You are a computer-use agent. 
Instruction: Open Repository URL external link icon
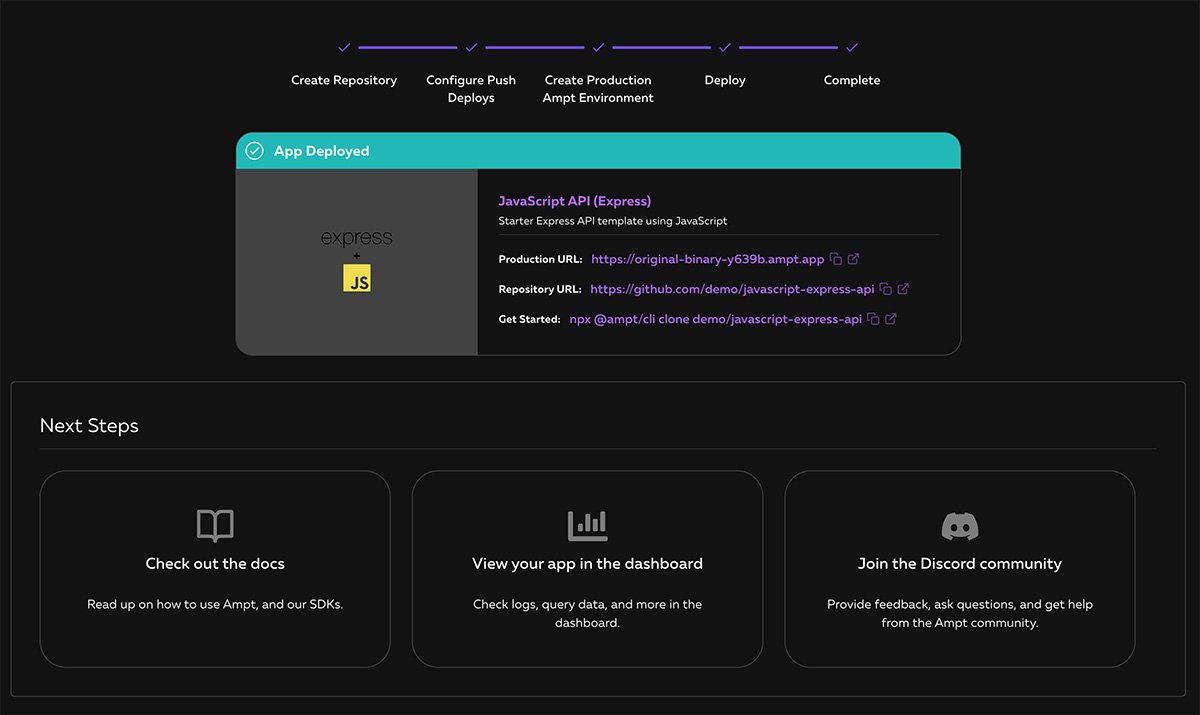(x=903, y=289)
